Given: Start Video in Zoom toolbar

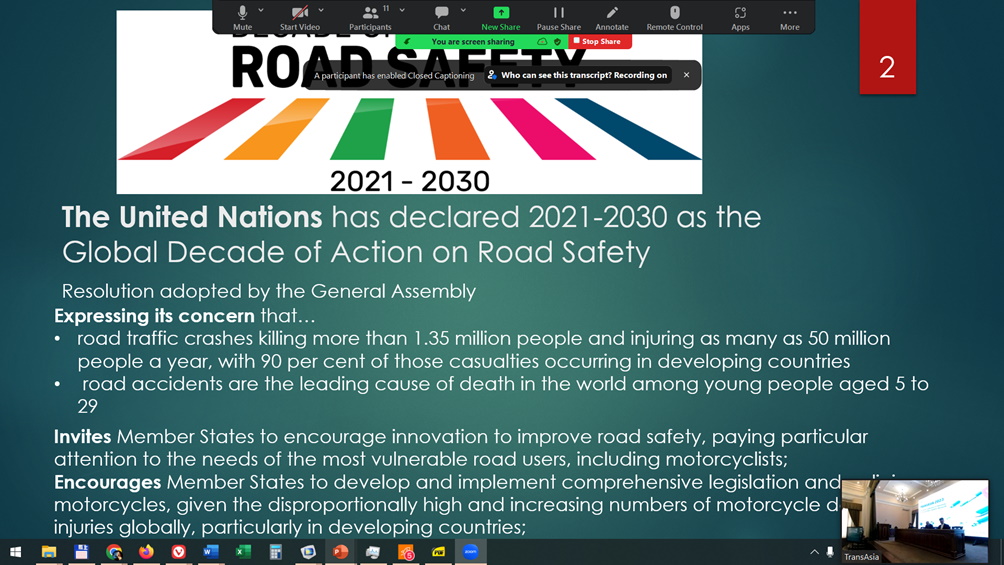Looking at the screenshot, I should coord(300,17).
